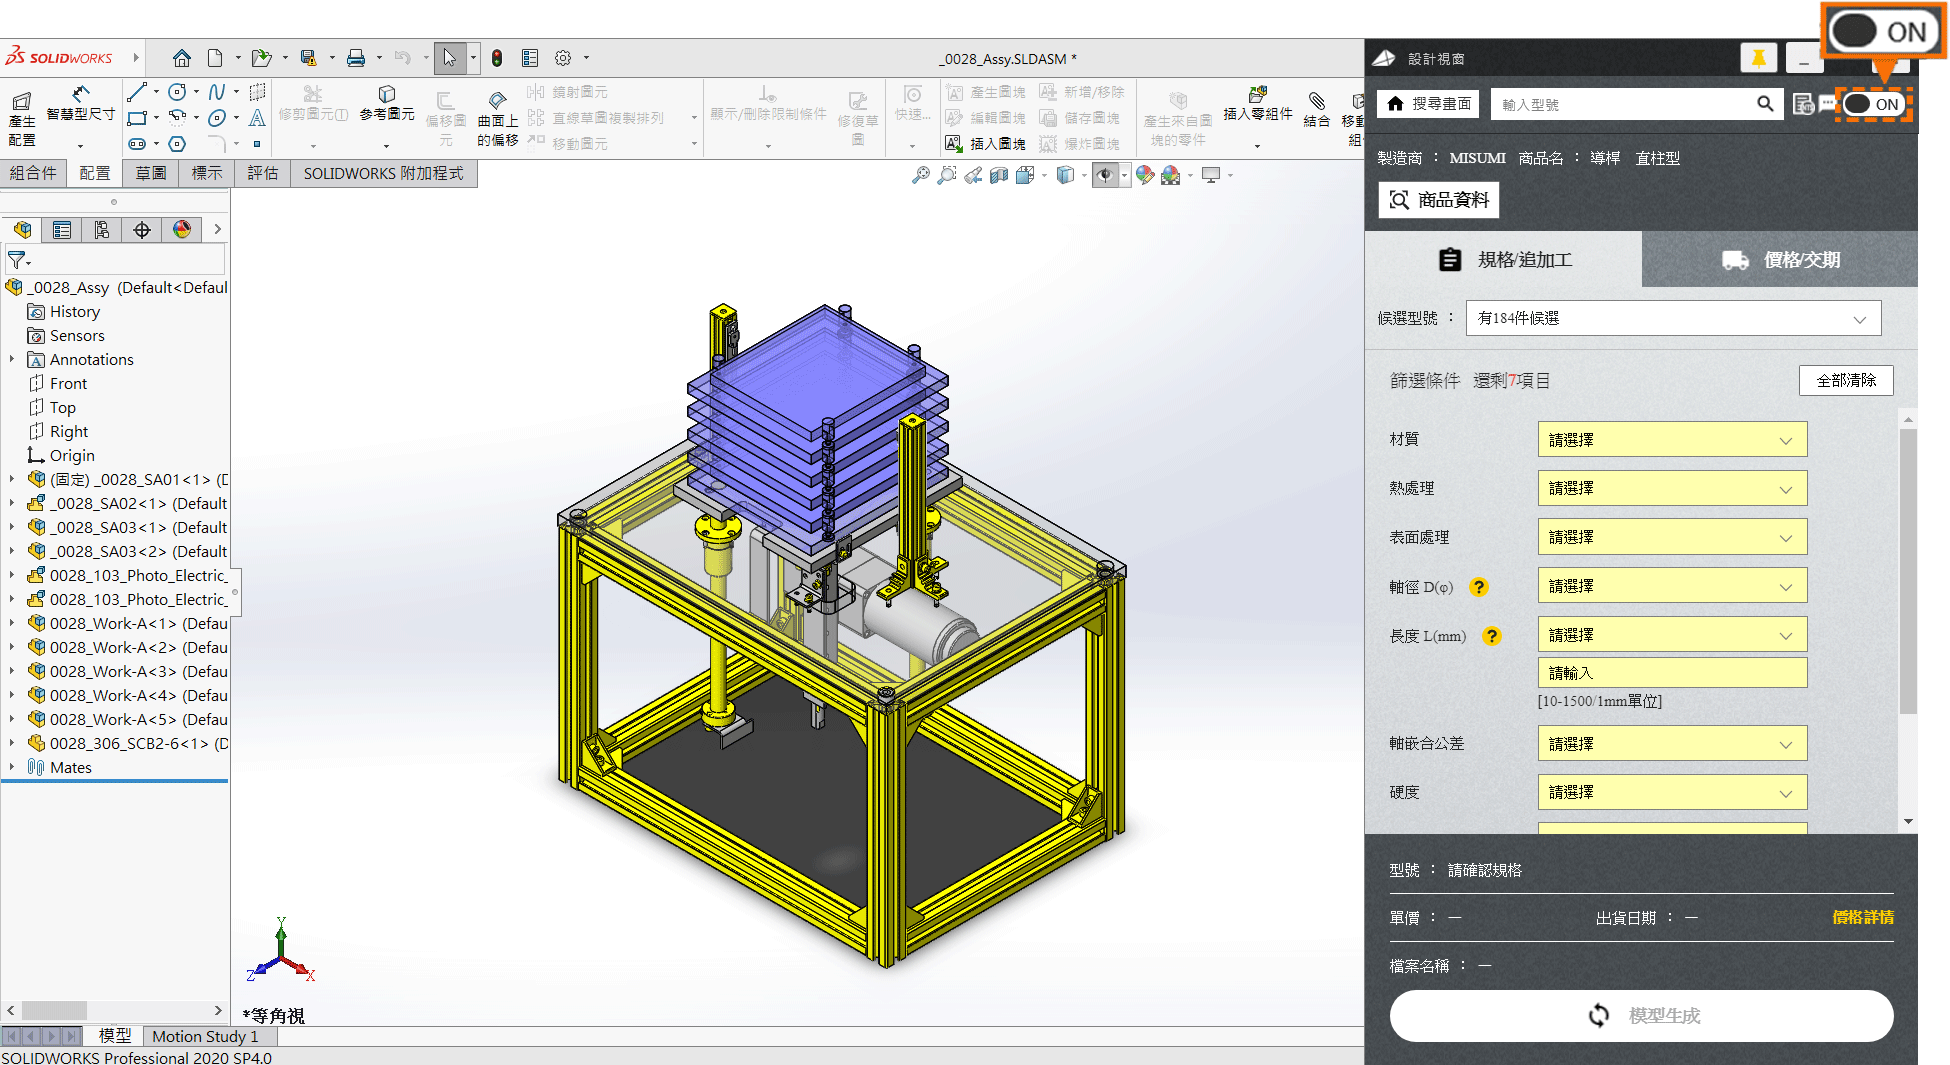Click the Mate (結合) tool icon
Screen dimensions: 1950x1065
tap(1318, 110)
